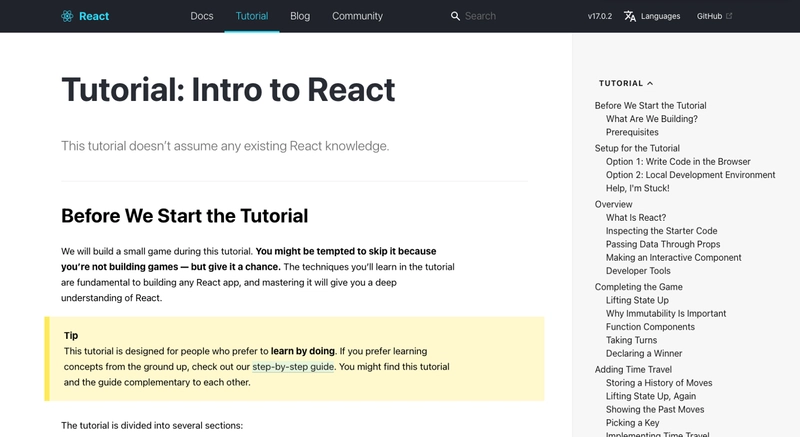Select the Tutorial nav tab

(x=252, y=16)
